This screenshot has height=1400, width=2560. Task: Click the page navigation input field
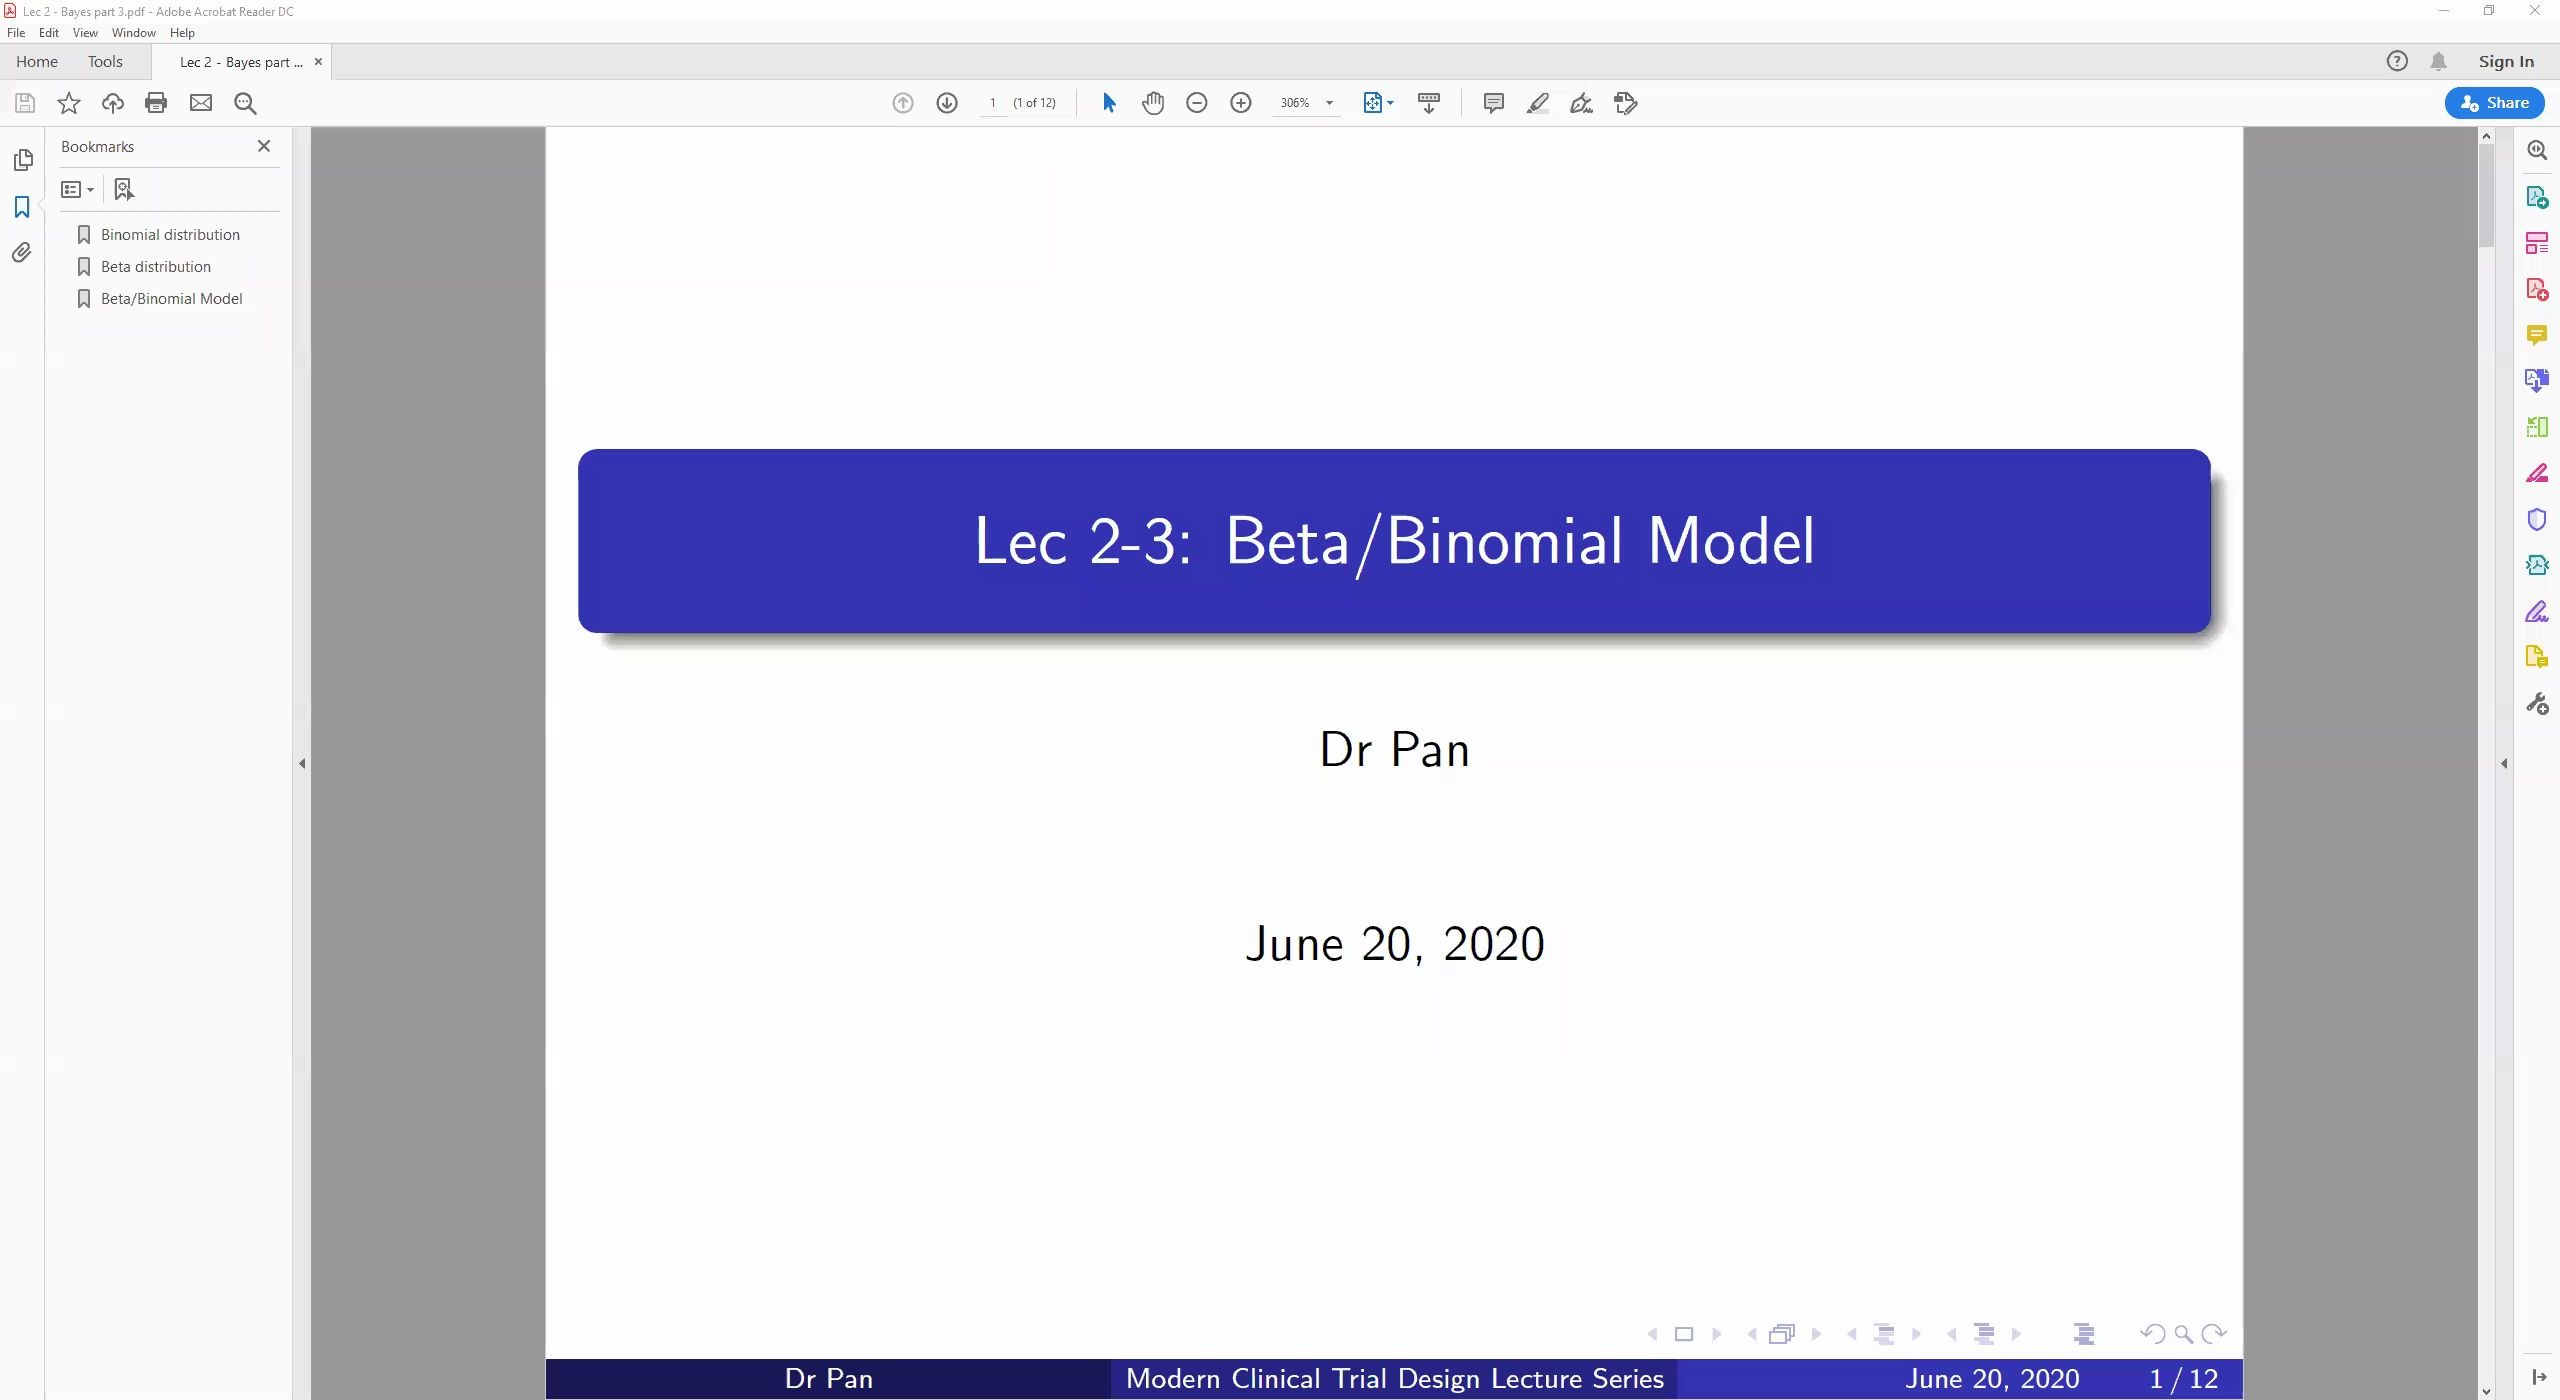click(x=991, y=103)
